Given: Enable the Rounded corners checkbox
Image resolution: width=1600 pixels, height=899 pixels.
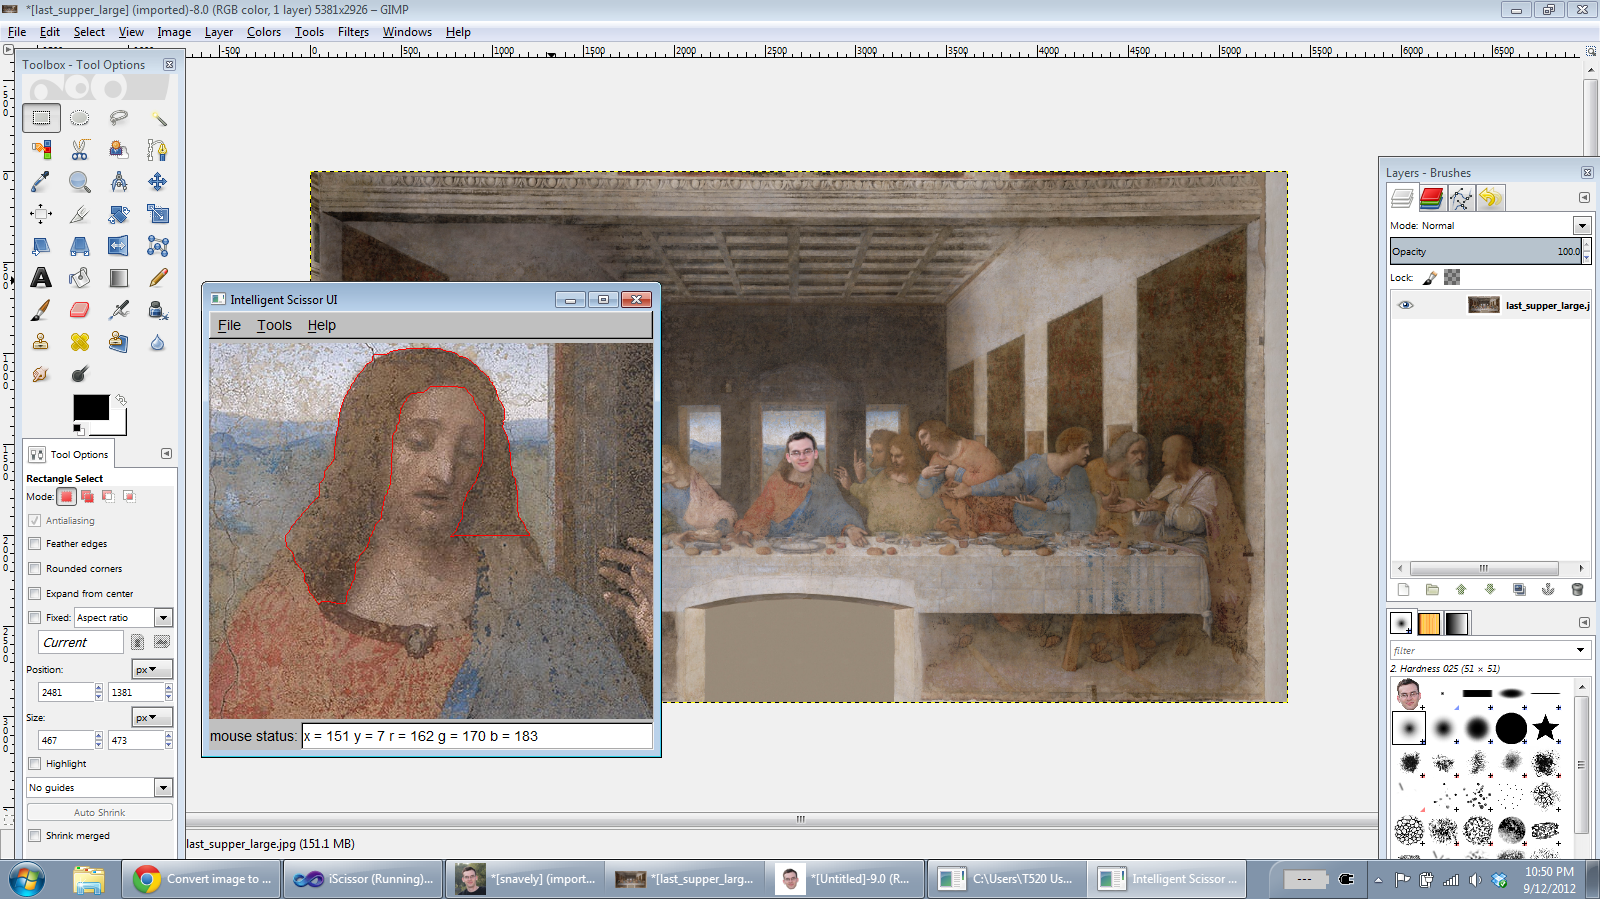Looking at the screenshot, I should pyautogui.click(x=35, y=569).
